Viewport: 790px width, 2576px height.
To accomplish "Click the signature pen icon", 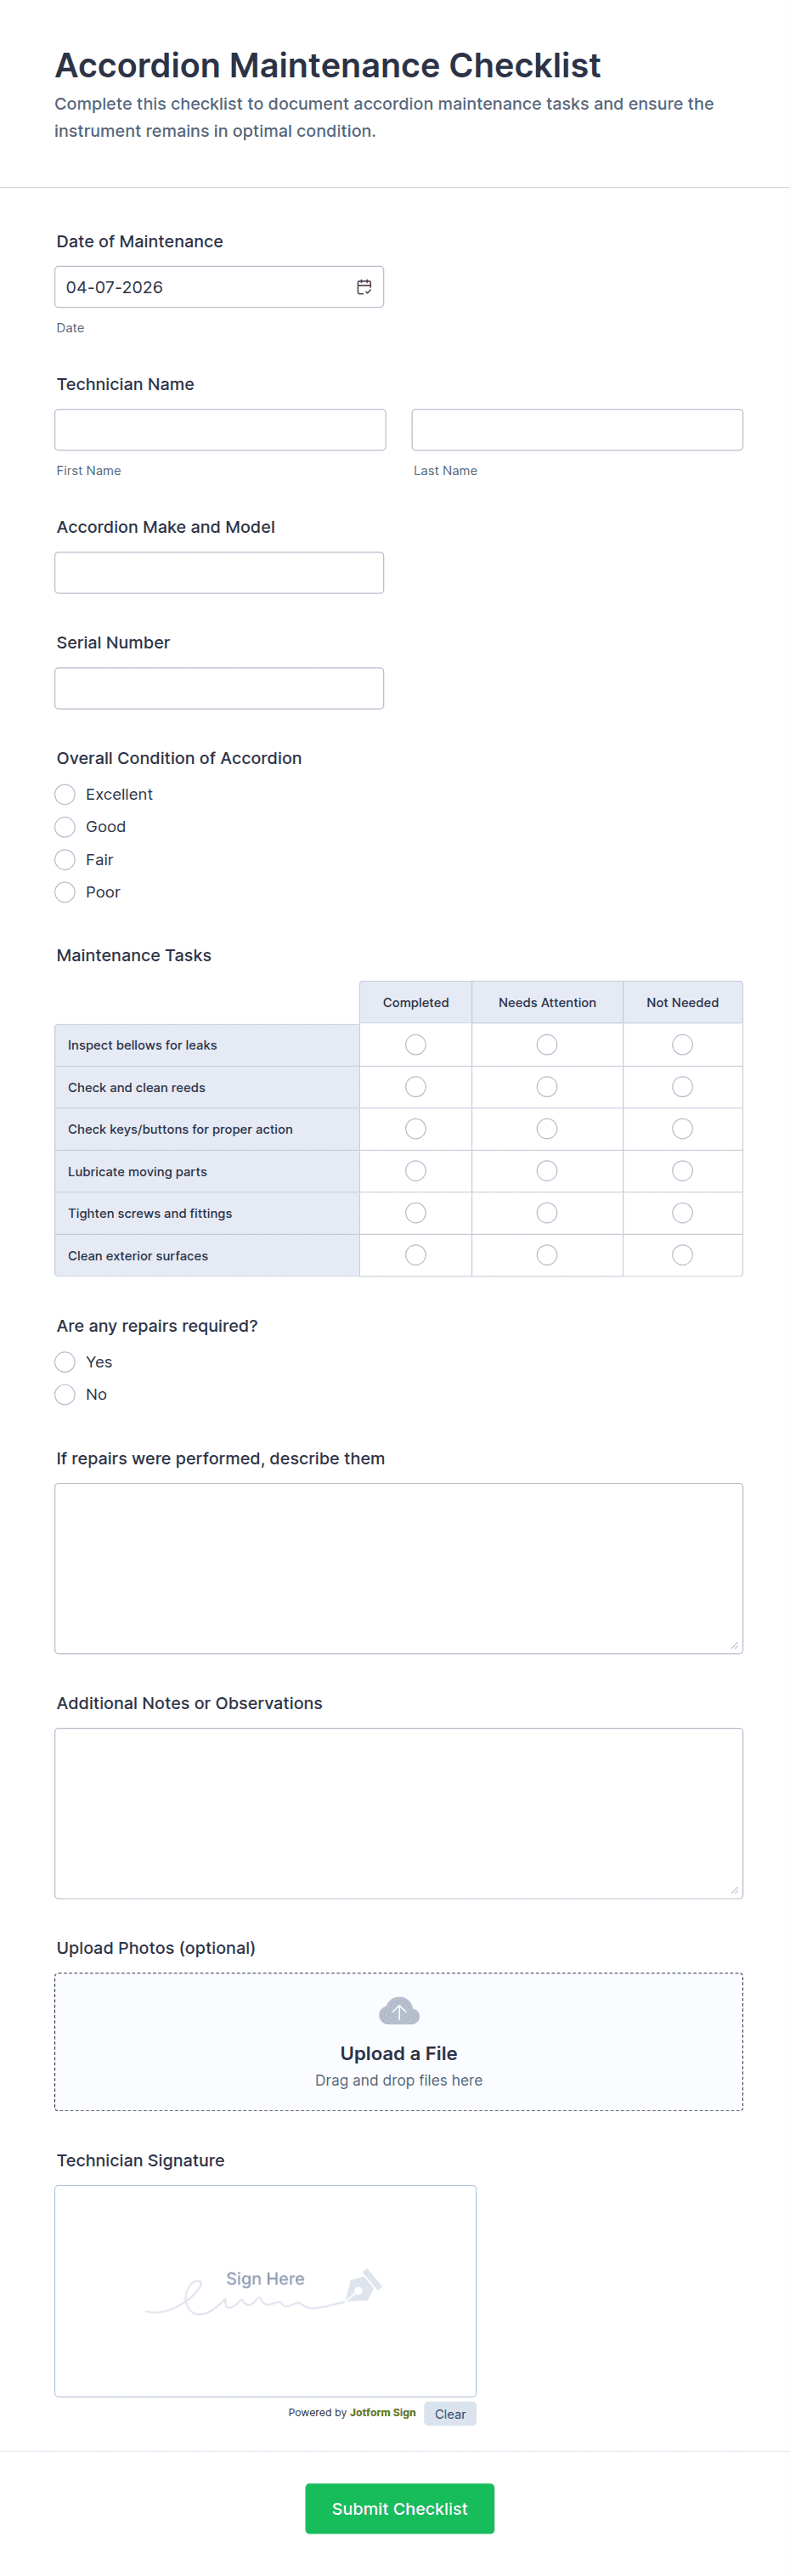I will 363,2285.
